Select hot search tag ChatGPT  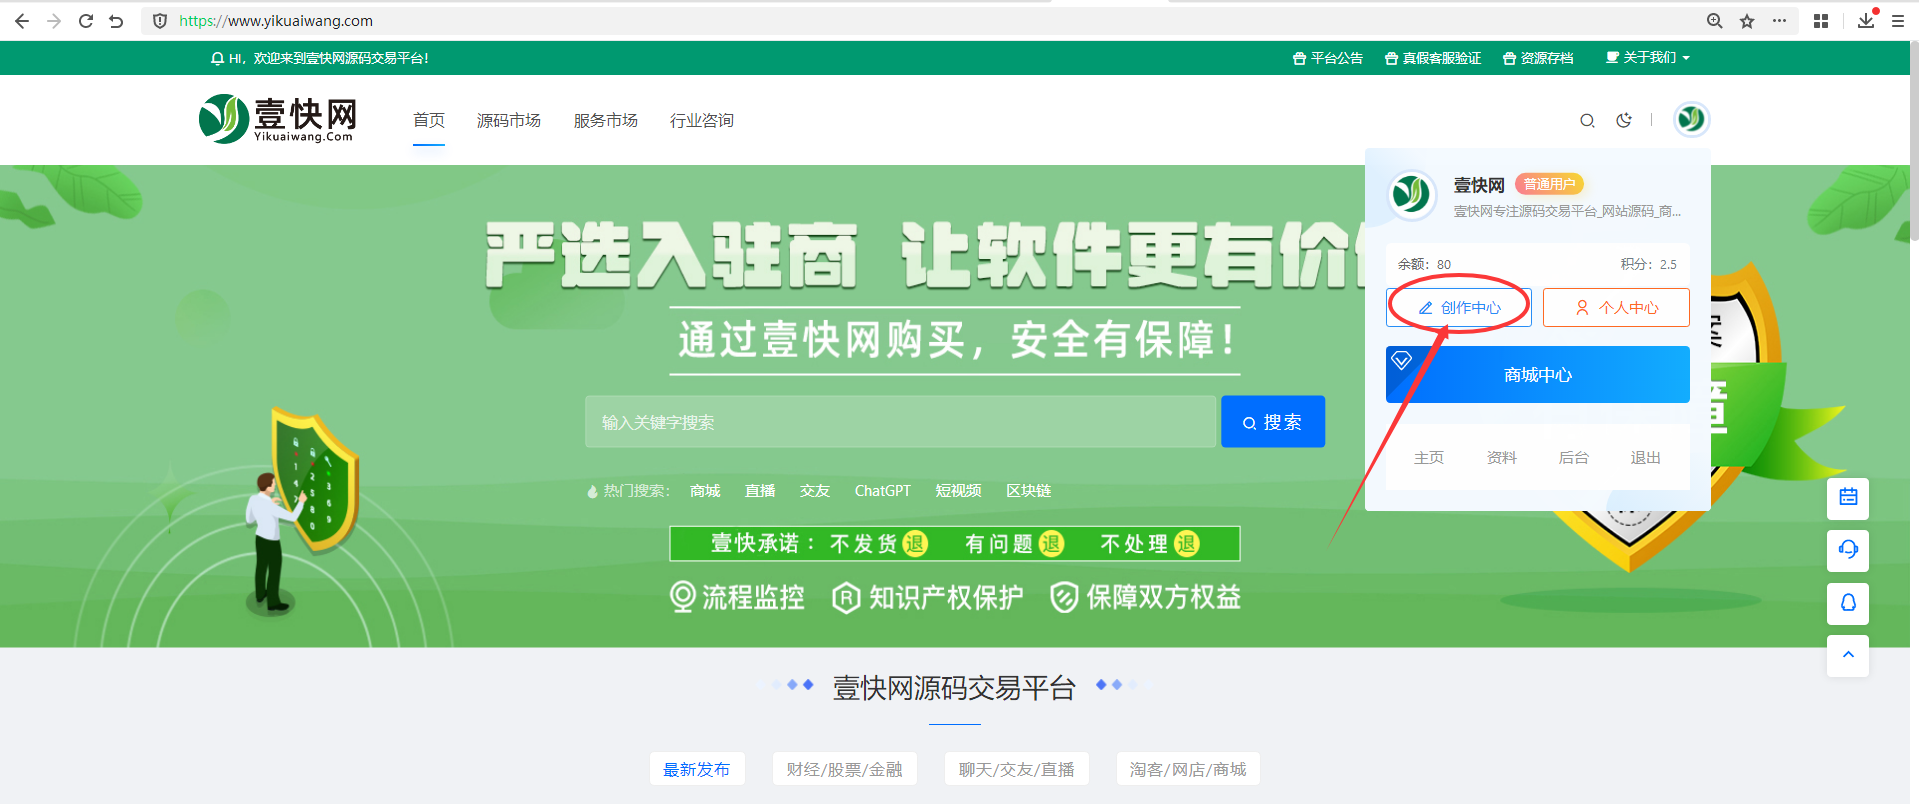(883, 491)
